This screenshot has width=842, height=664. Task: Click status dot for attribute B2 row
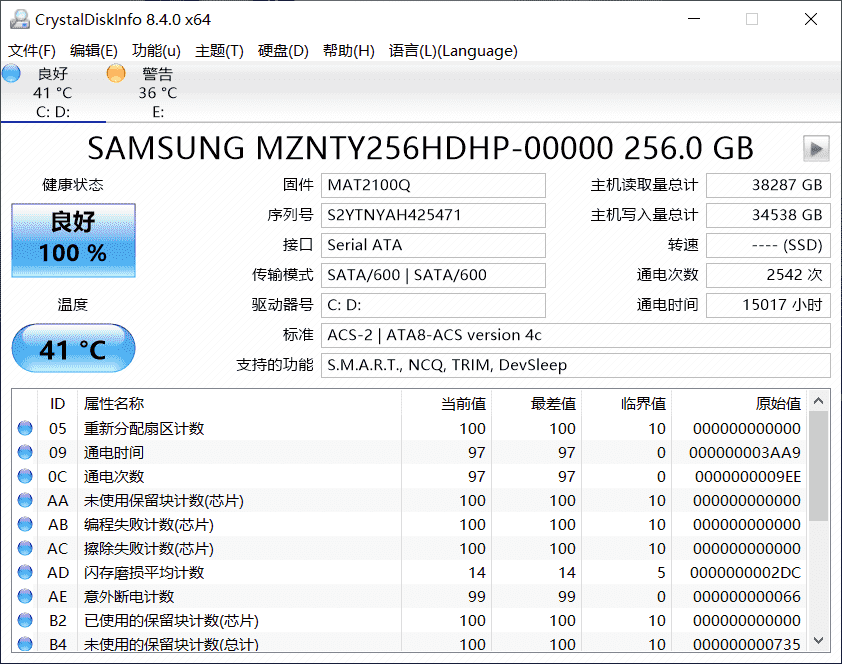pyautogui.click(x=25, y=620)
